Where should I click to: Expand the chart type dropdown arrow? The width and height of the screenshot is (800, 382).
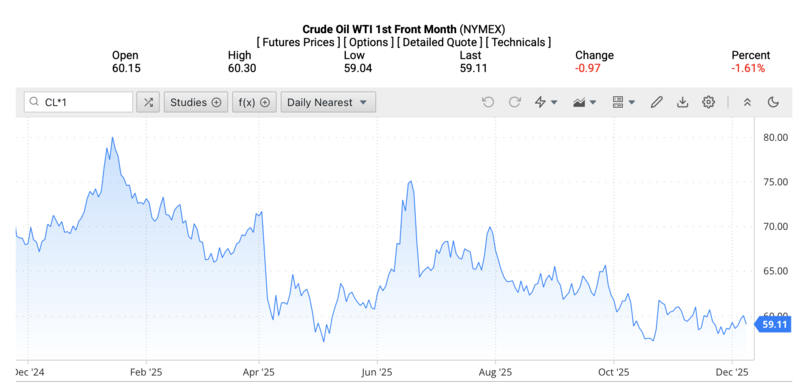point(593,103)
